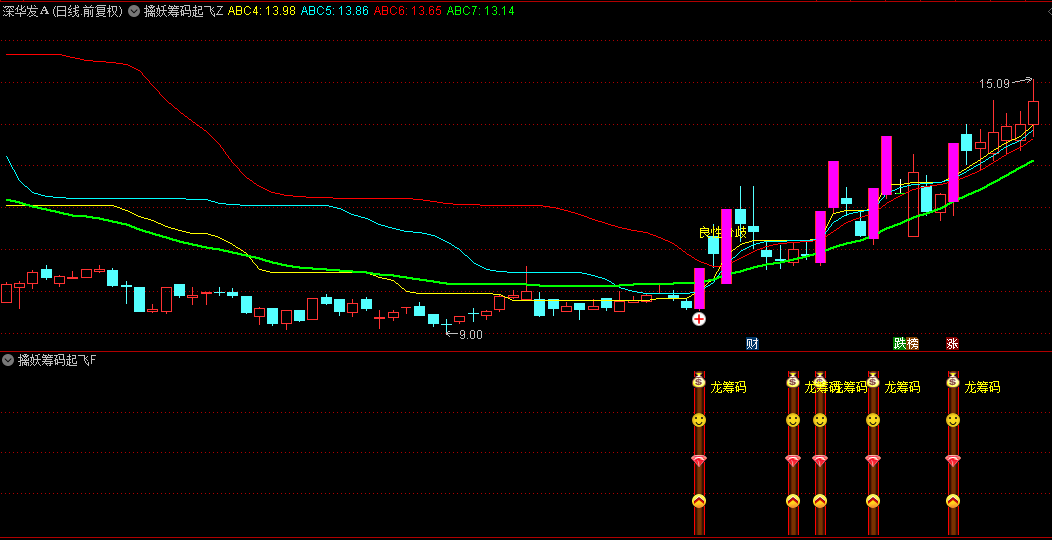Select the 擒妖筹码起飞Z indicator name
Screen dimensions: 1052x540
point(184,11)
